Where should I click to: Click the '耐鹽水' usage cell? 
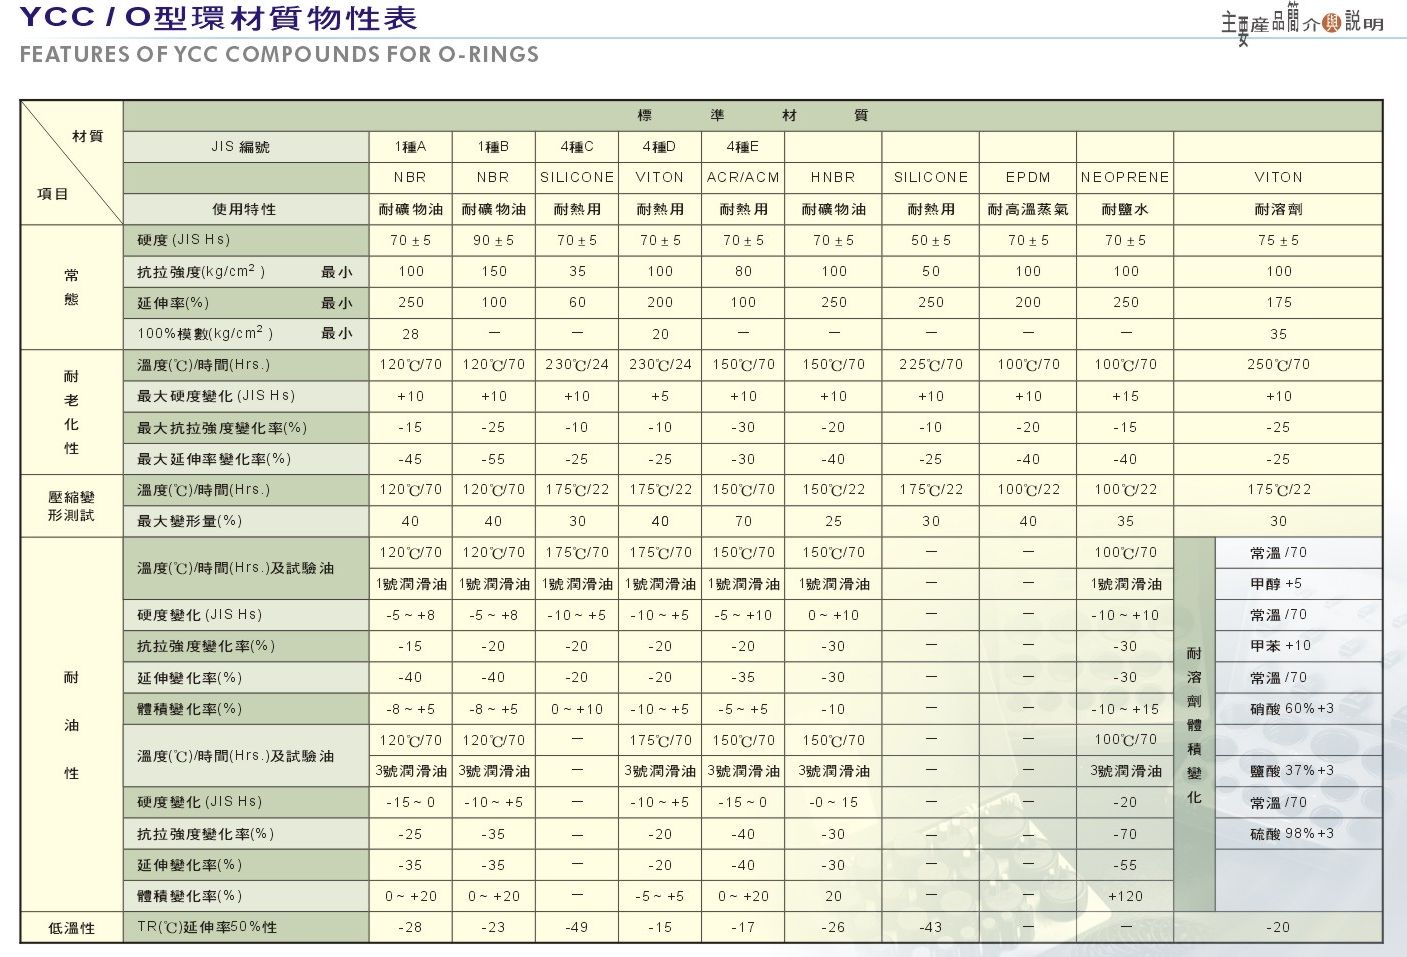coord(1125,209)
